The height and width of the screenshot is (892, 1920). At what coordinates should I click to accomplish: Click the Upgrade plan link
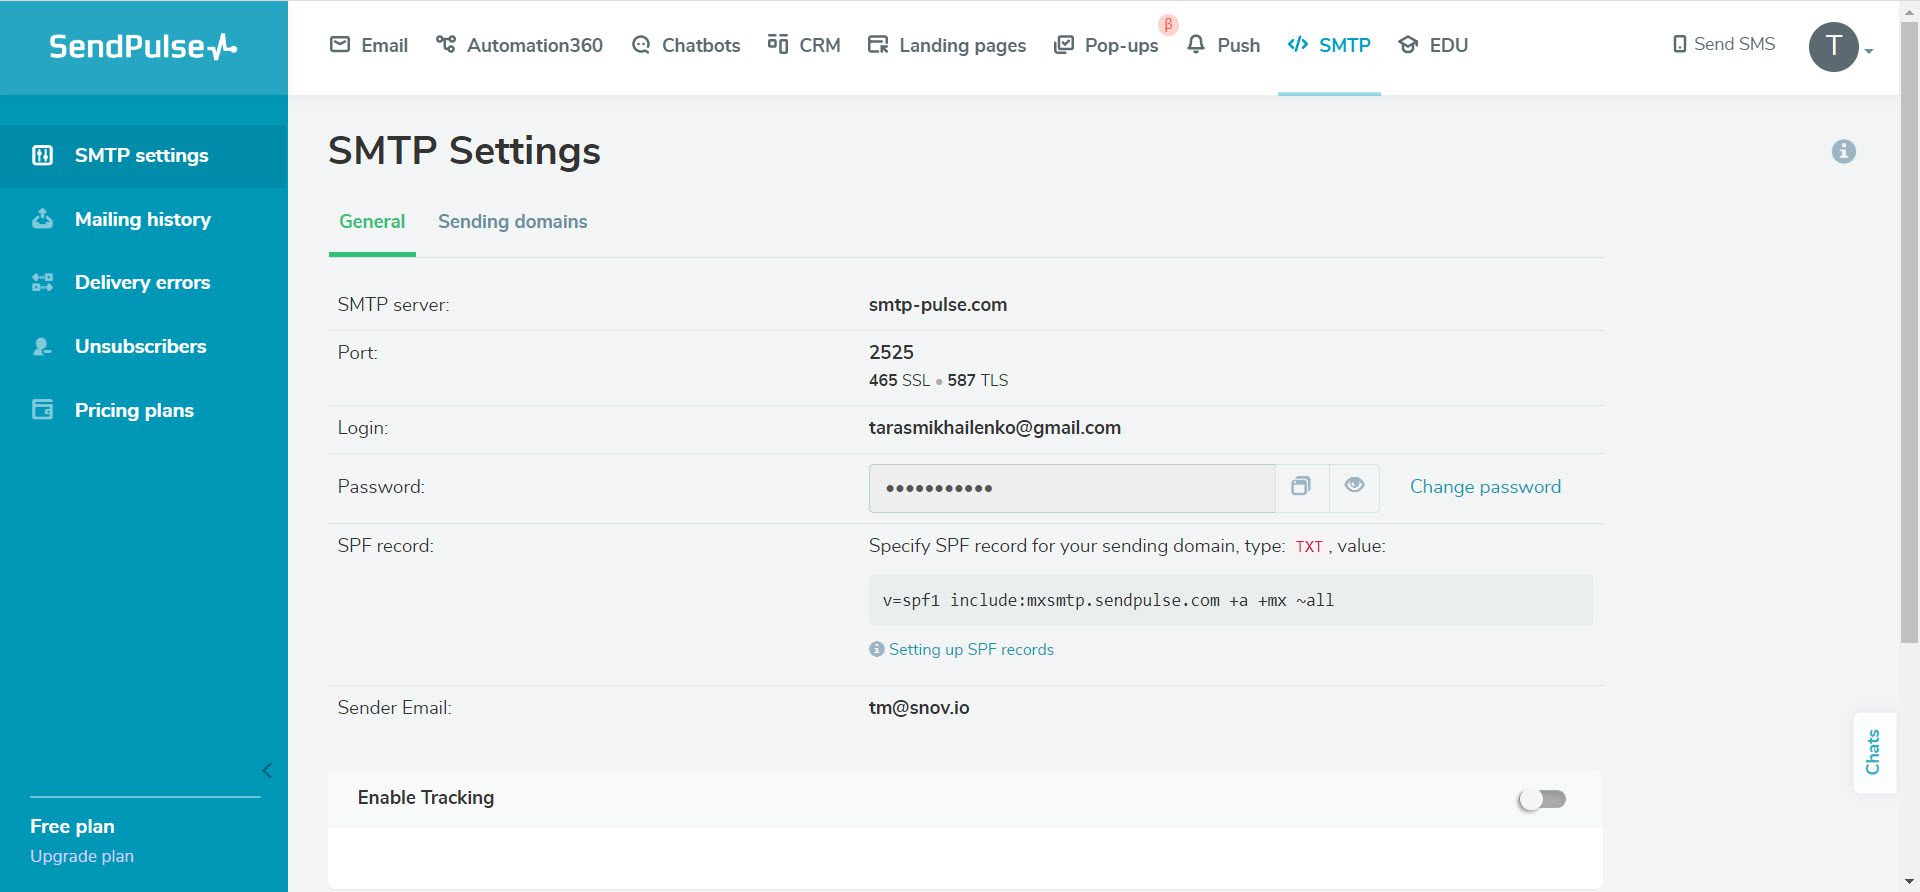click(x=82, y=856)
